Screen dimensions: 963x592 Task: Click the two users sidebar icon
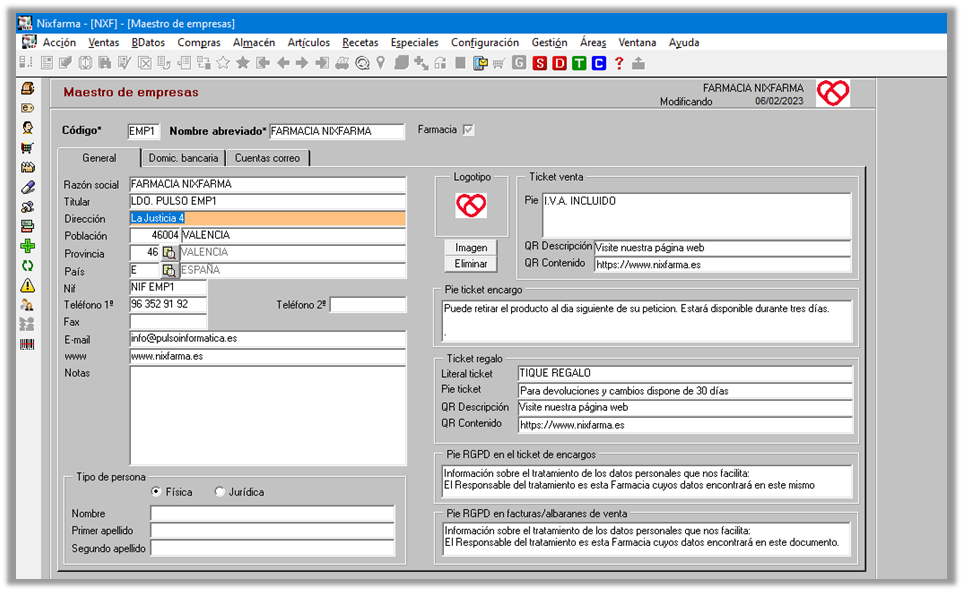click(28, 305)
